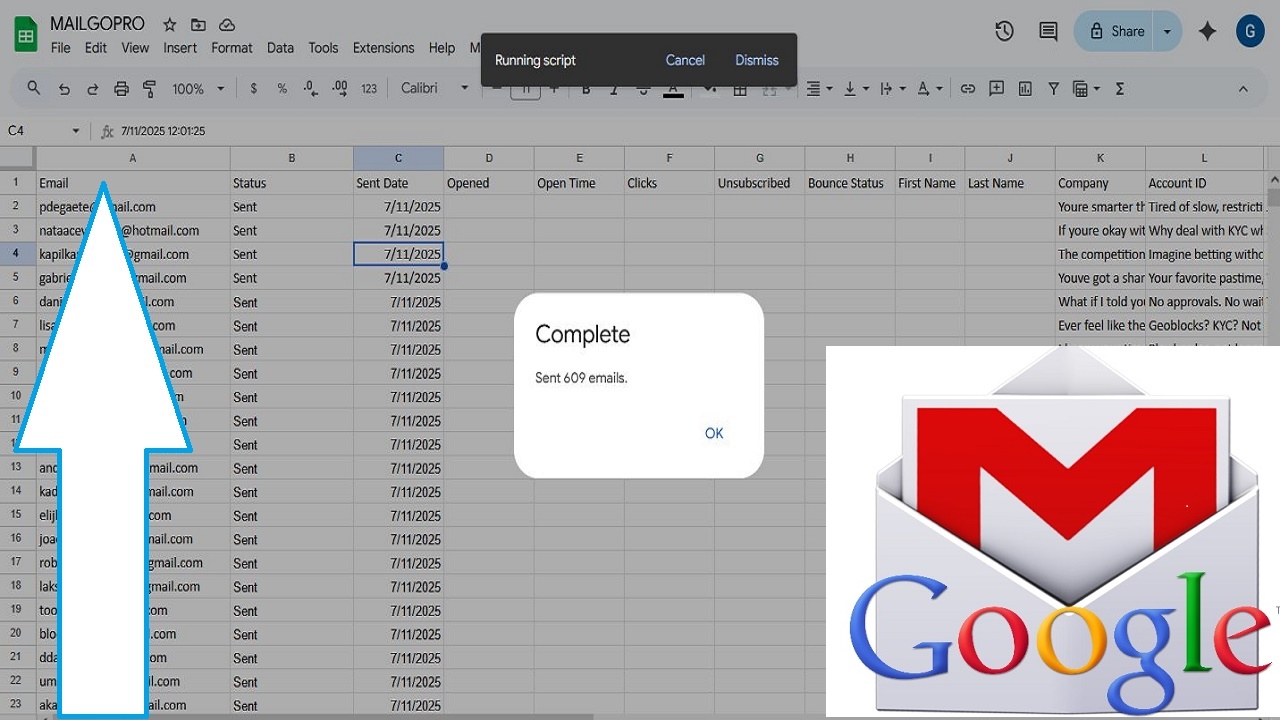Click the "Account ID" header cell
This screenshot has height=720, width=1280.
click(1205, 183)
